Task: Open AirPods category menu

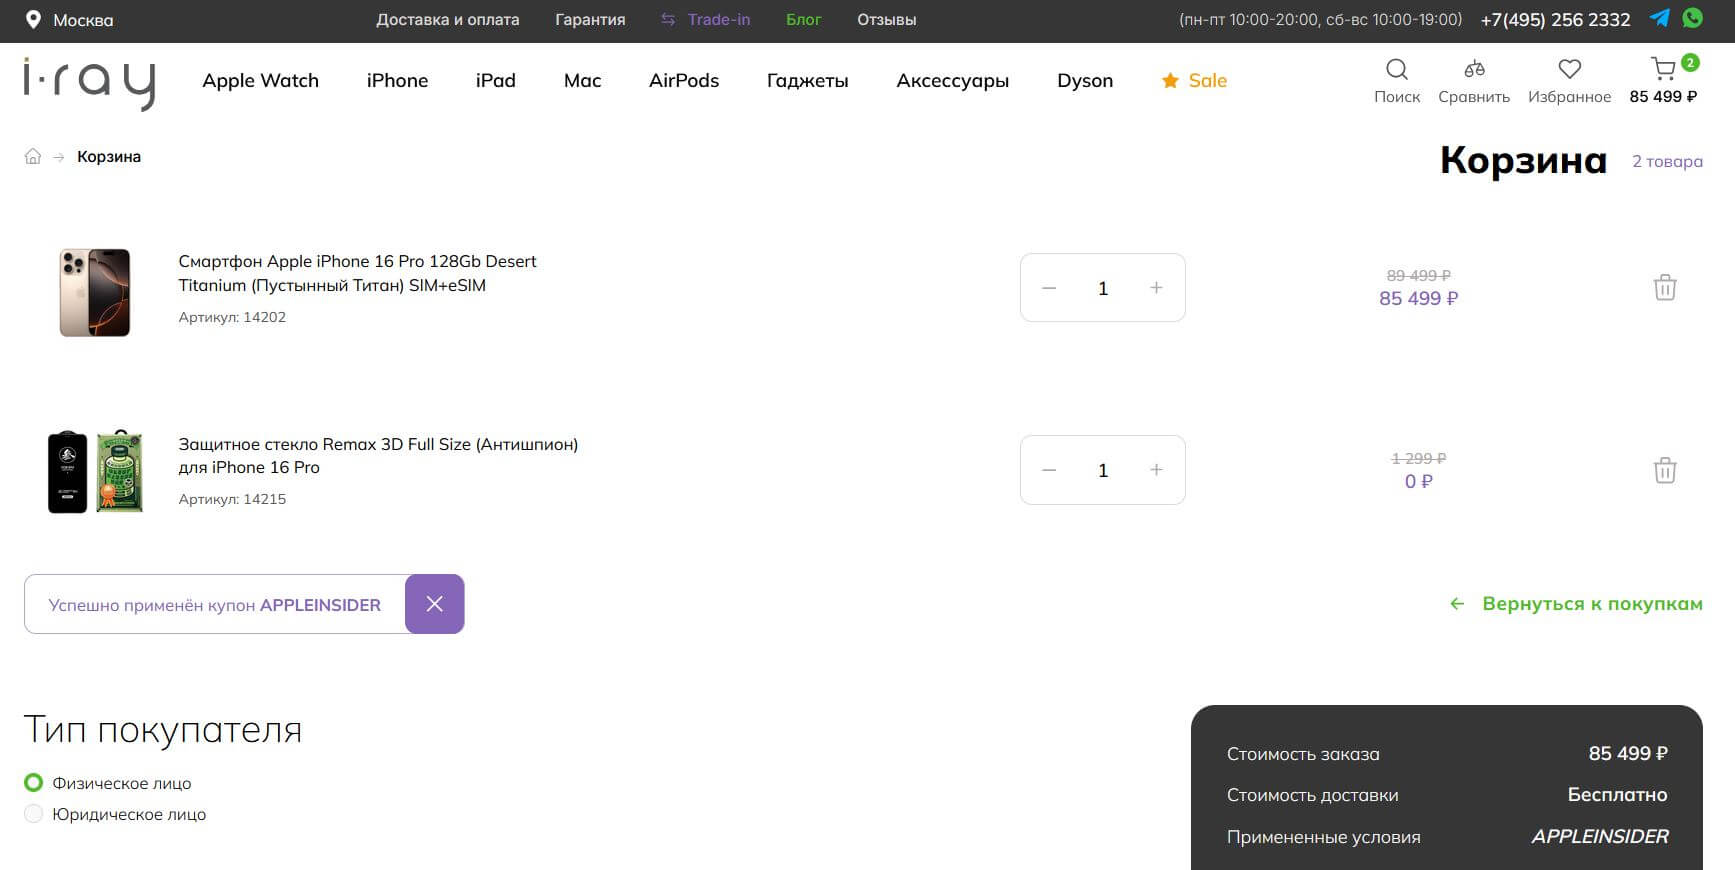Action: [x=684, y=81]
